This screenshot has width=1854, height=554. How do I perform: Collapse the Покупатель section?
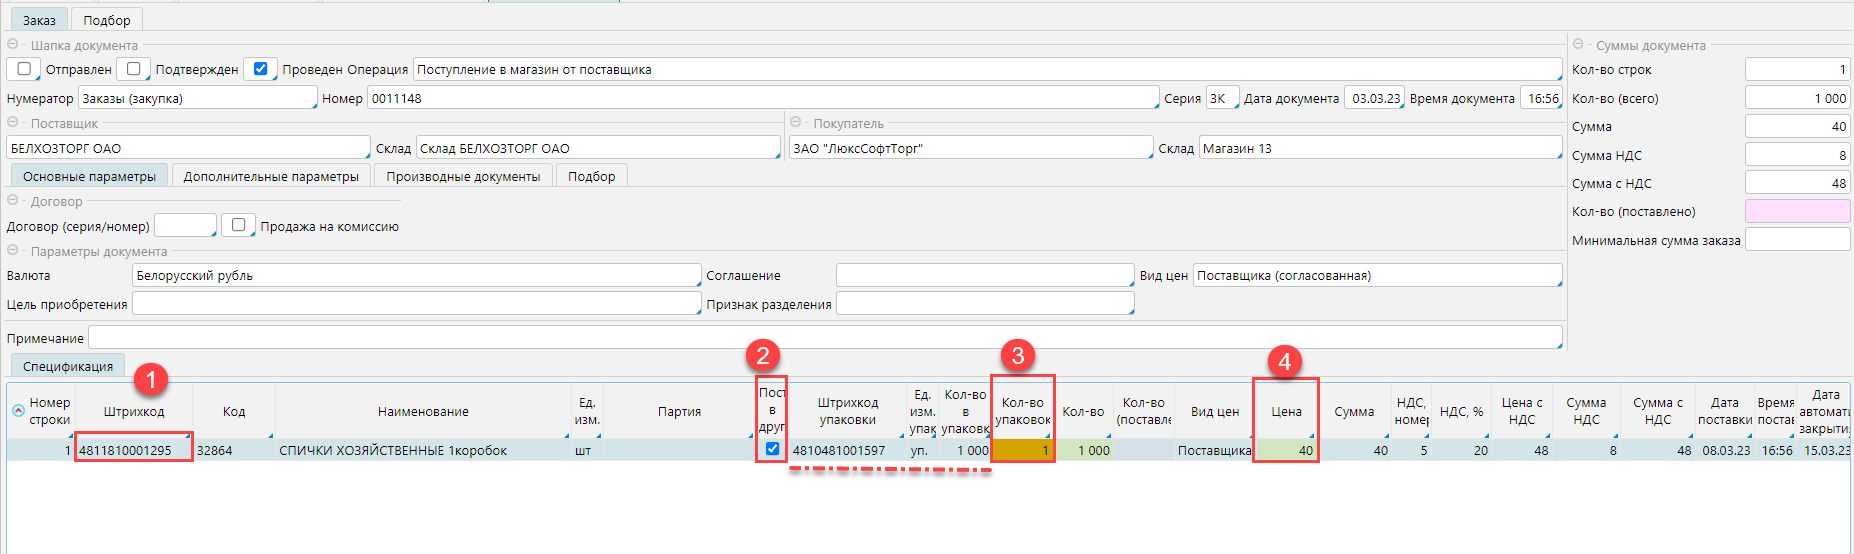click(x=796, y=123)
